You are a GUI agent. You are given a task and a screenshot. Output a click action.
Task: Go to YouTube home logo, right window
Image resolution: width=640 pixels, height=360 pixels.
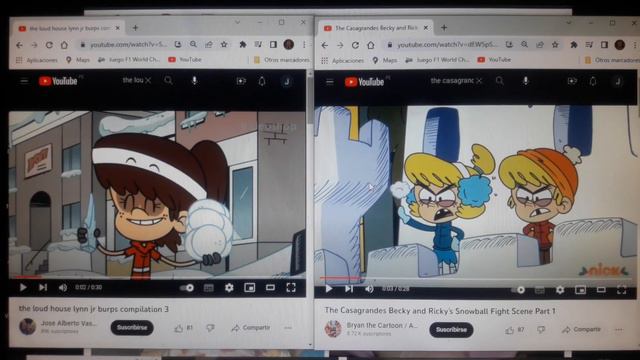(x=364, y=82)
